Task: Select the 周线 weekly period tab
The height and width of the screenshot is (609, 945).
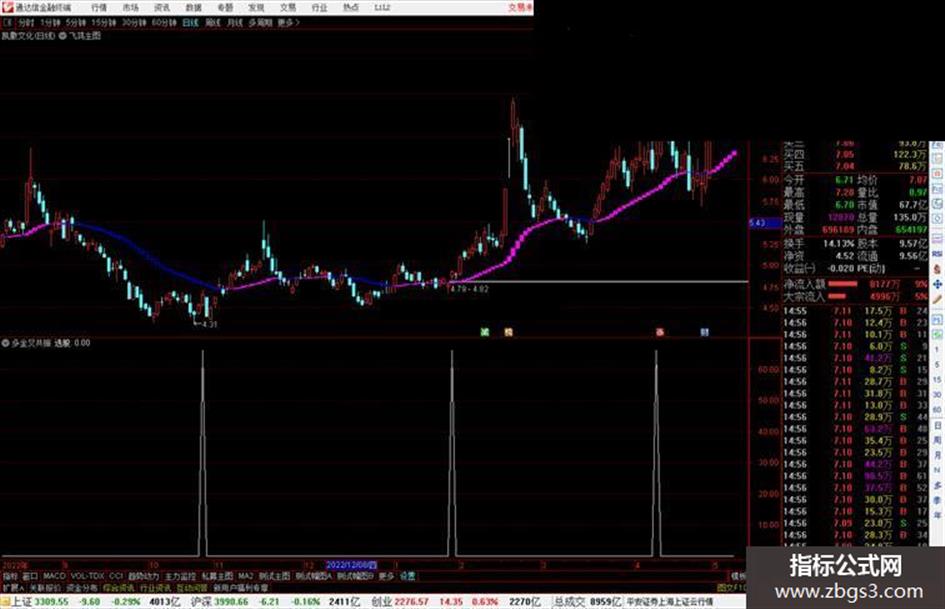Action: 213,23
